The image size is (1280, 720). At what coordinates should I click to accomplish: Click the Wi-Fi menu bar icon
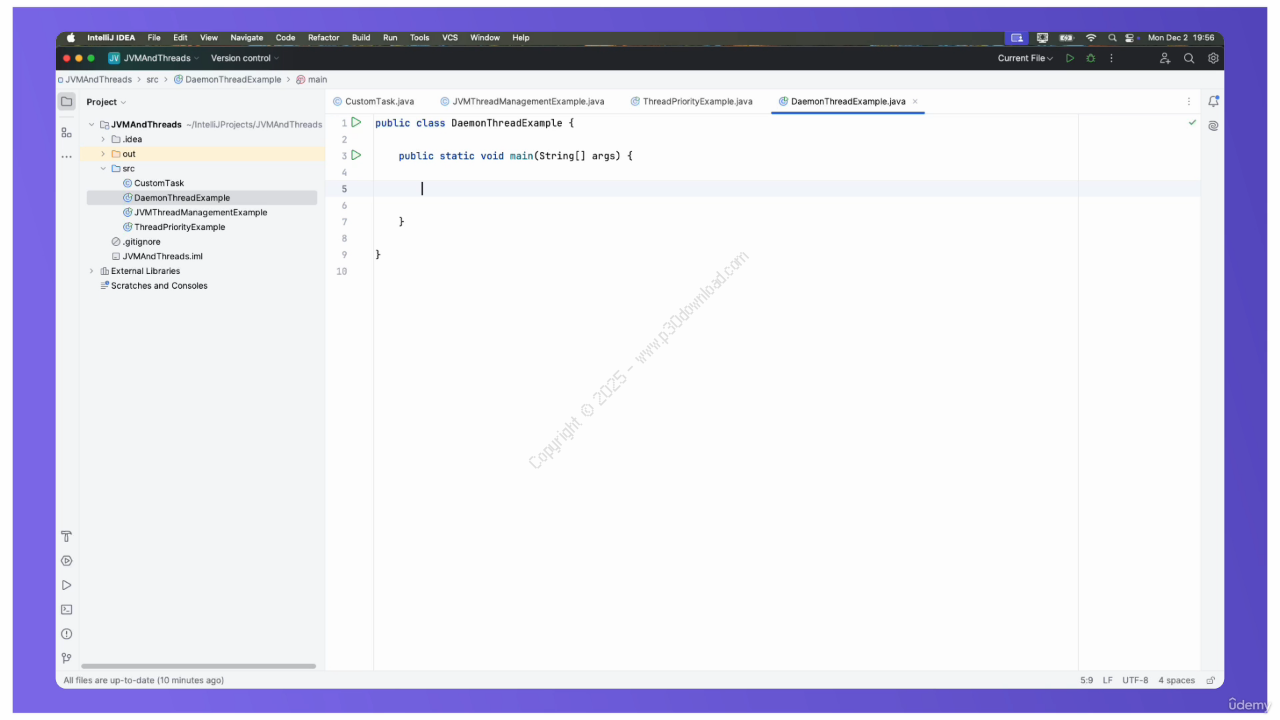click(1091, 38)
